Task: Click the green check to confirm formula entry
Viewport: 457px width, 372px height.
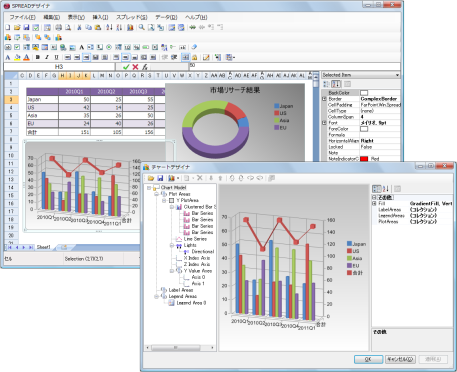Action: pos(126,67)
